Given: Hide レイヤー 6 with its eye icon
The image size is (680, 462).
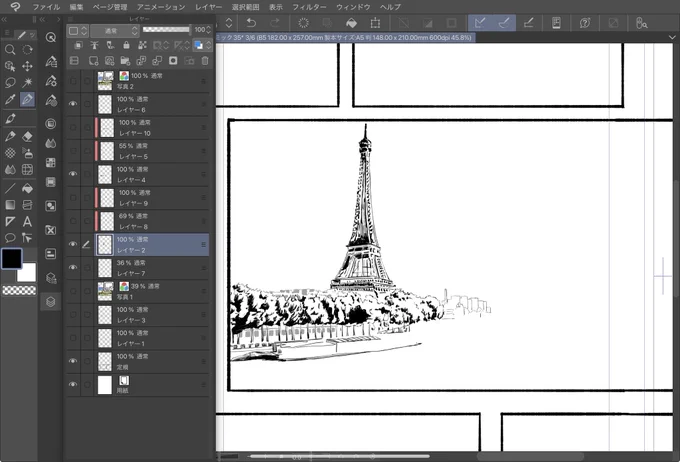Looking at the screenshot, I should [73, 104].
